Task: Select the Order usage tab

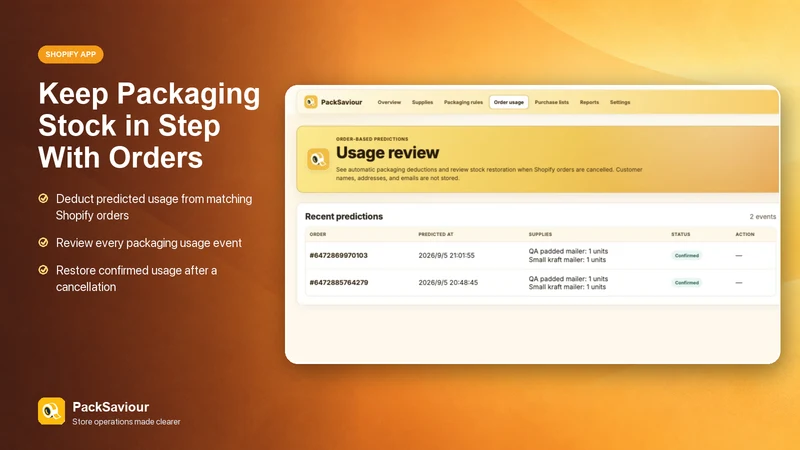Action: (x=509, y=103)
